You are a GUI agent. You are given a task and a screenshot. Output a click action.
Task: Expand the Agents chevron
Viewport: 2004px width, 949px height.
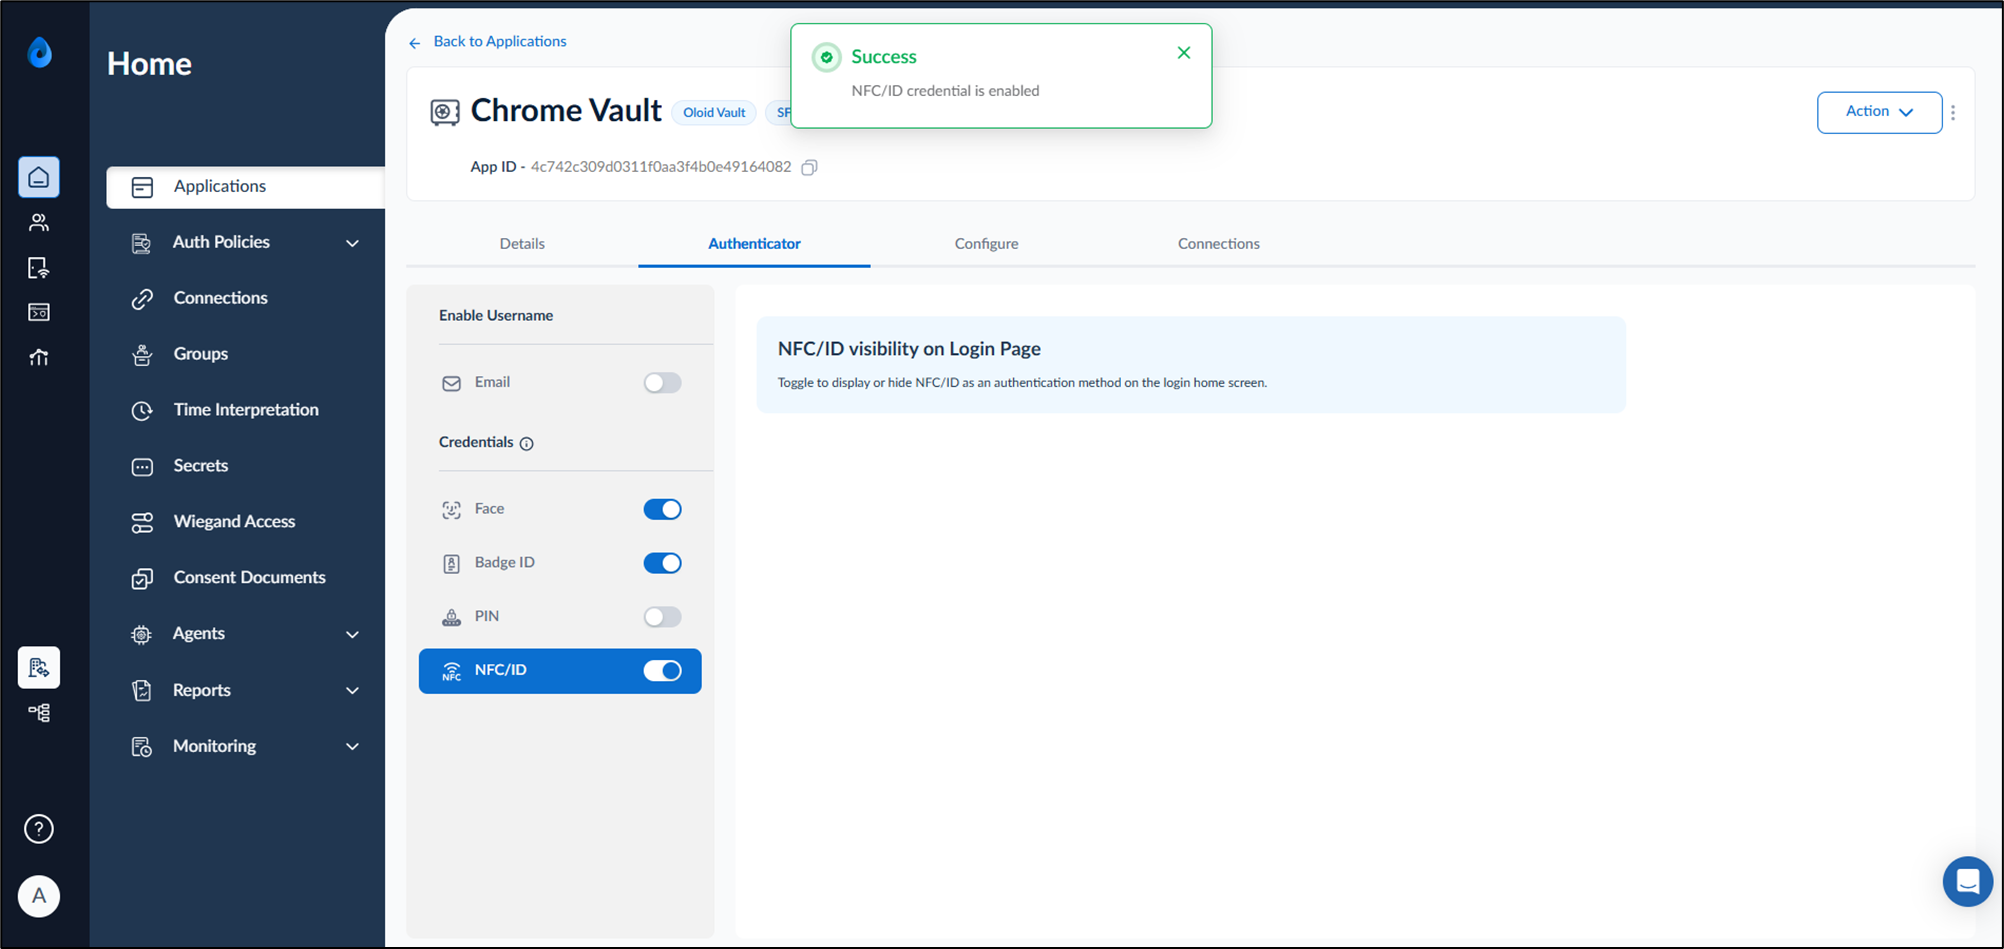tap(352, 634)
